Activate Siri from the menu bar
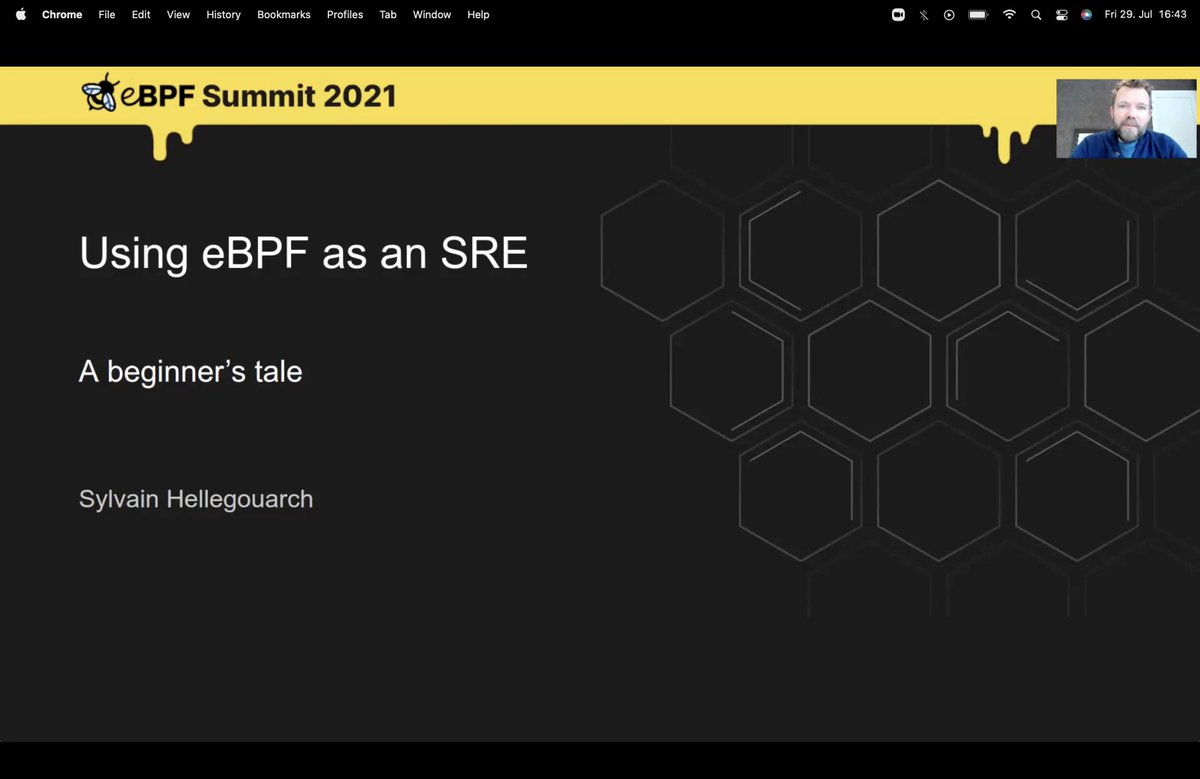The height and width of the screenshot is (779, 1200). tap(1086, 15)
